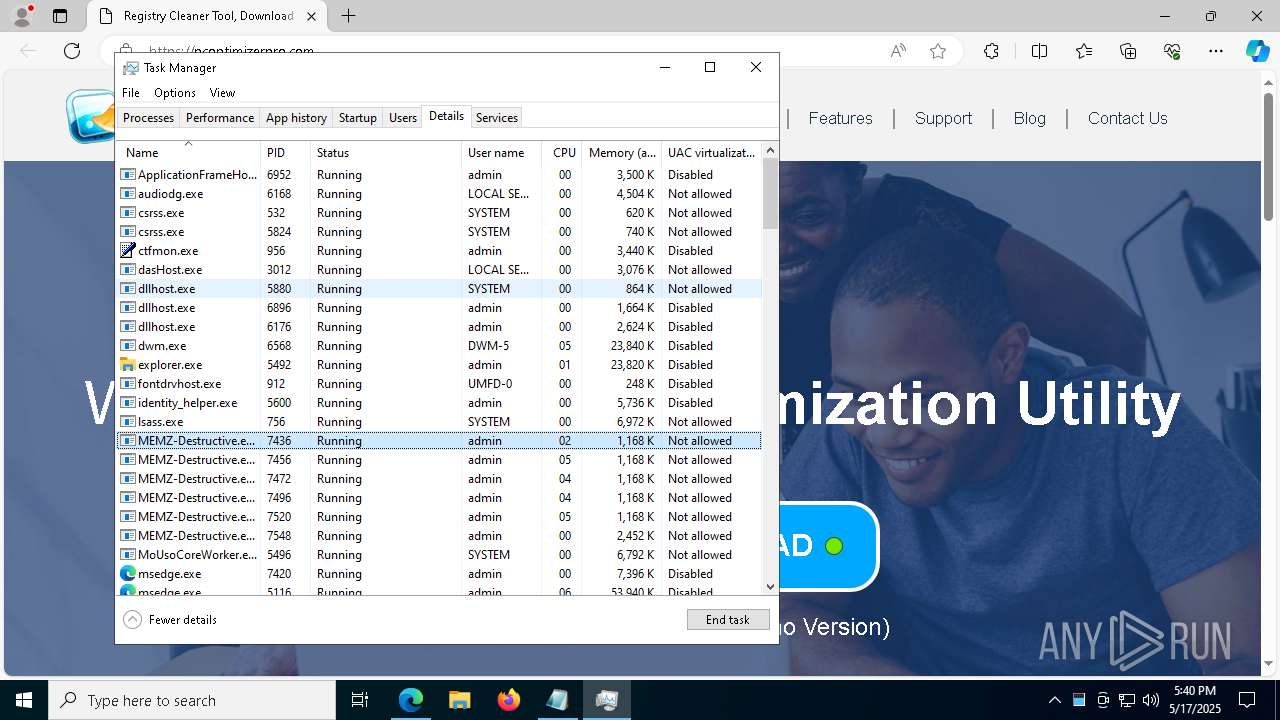Open Edge tab actions menu icon

pyautogui.click(x=60, y=16)
